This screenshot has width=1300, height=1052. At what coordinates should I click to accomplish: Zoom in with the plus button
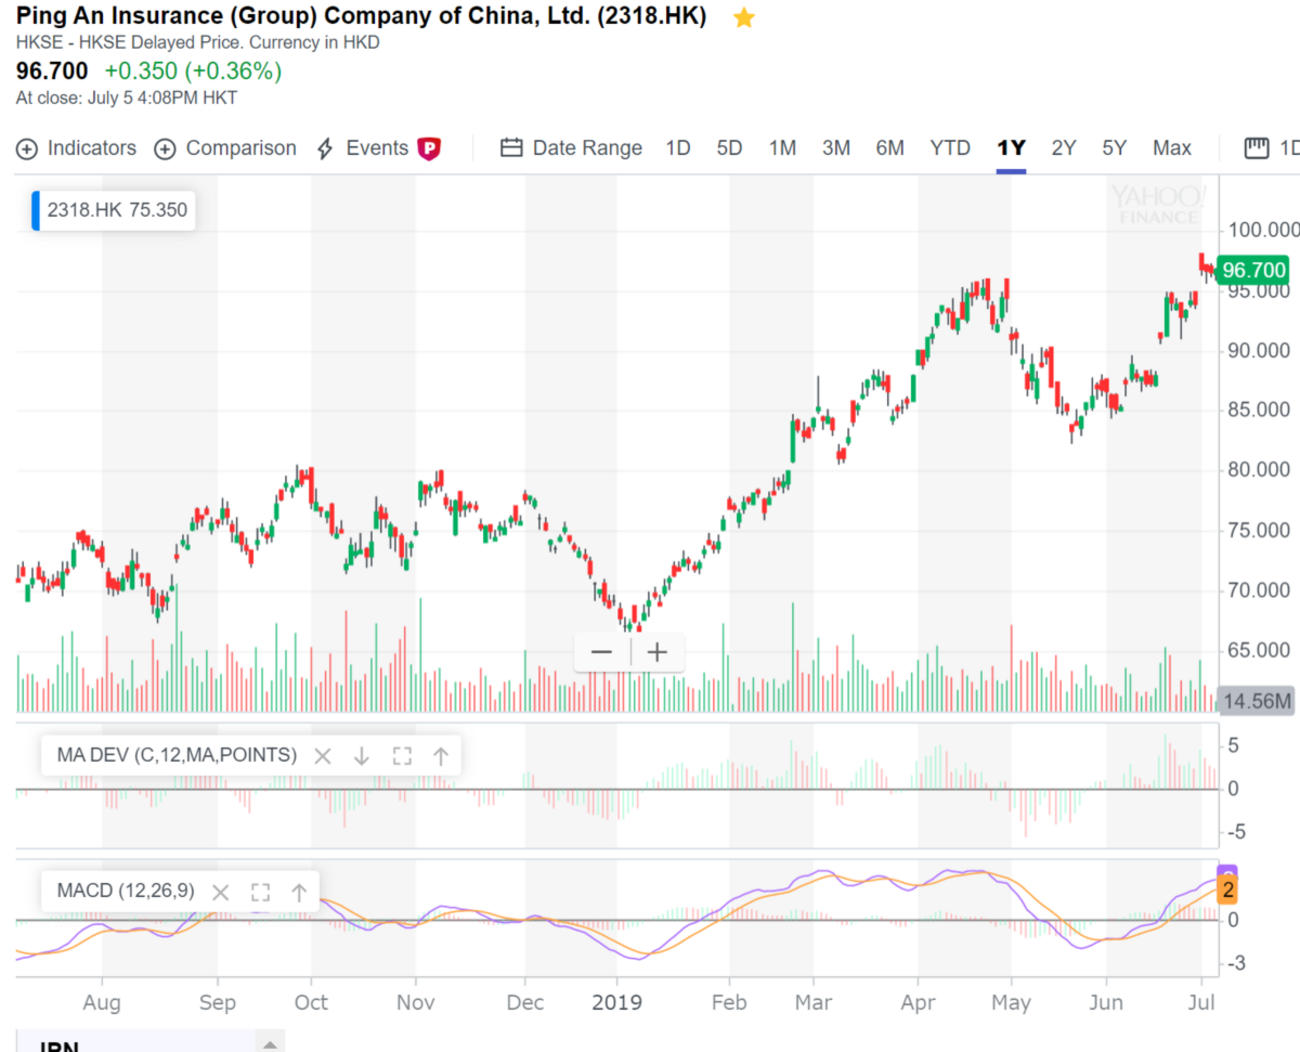click(657, 653)
